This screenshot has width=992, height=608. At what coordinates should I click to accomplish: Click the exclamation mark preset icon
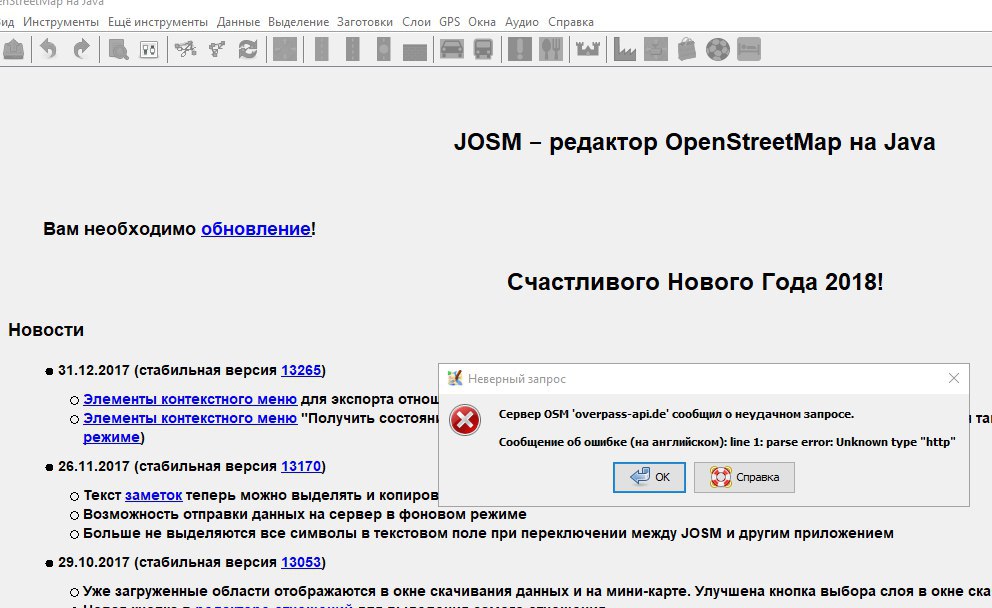[519, 49]
